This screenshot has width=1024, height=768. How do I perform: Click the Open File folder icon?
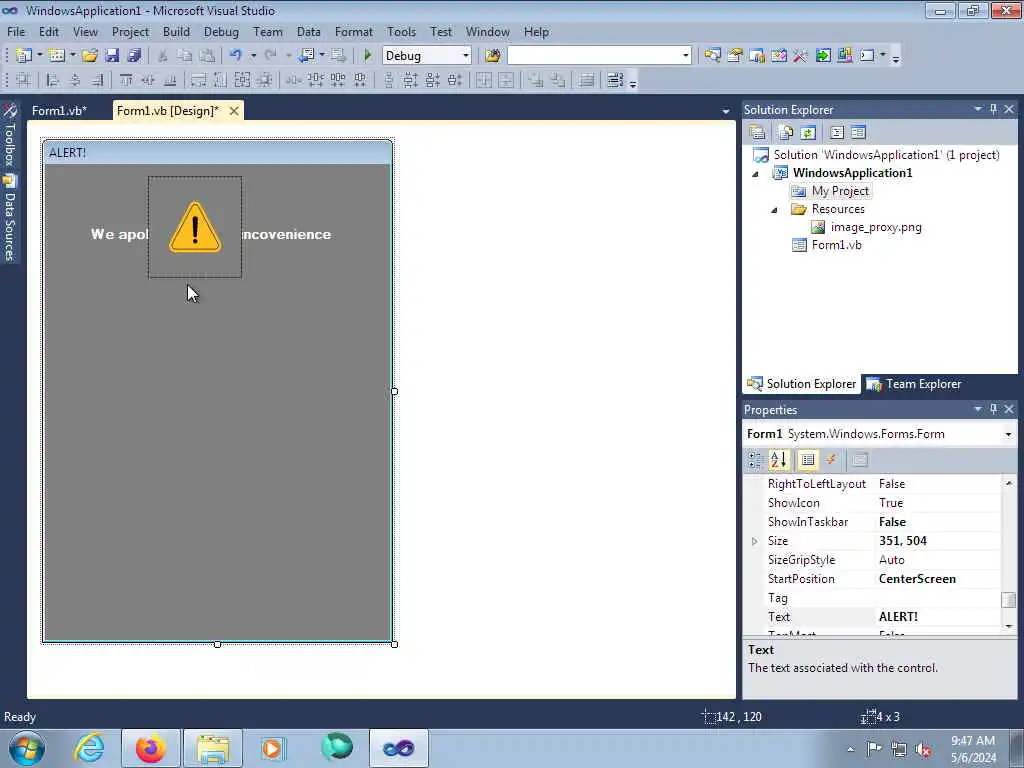[x=89, y=56]
